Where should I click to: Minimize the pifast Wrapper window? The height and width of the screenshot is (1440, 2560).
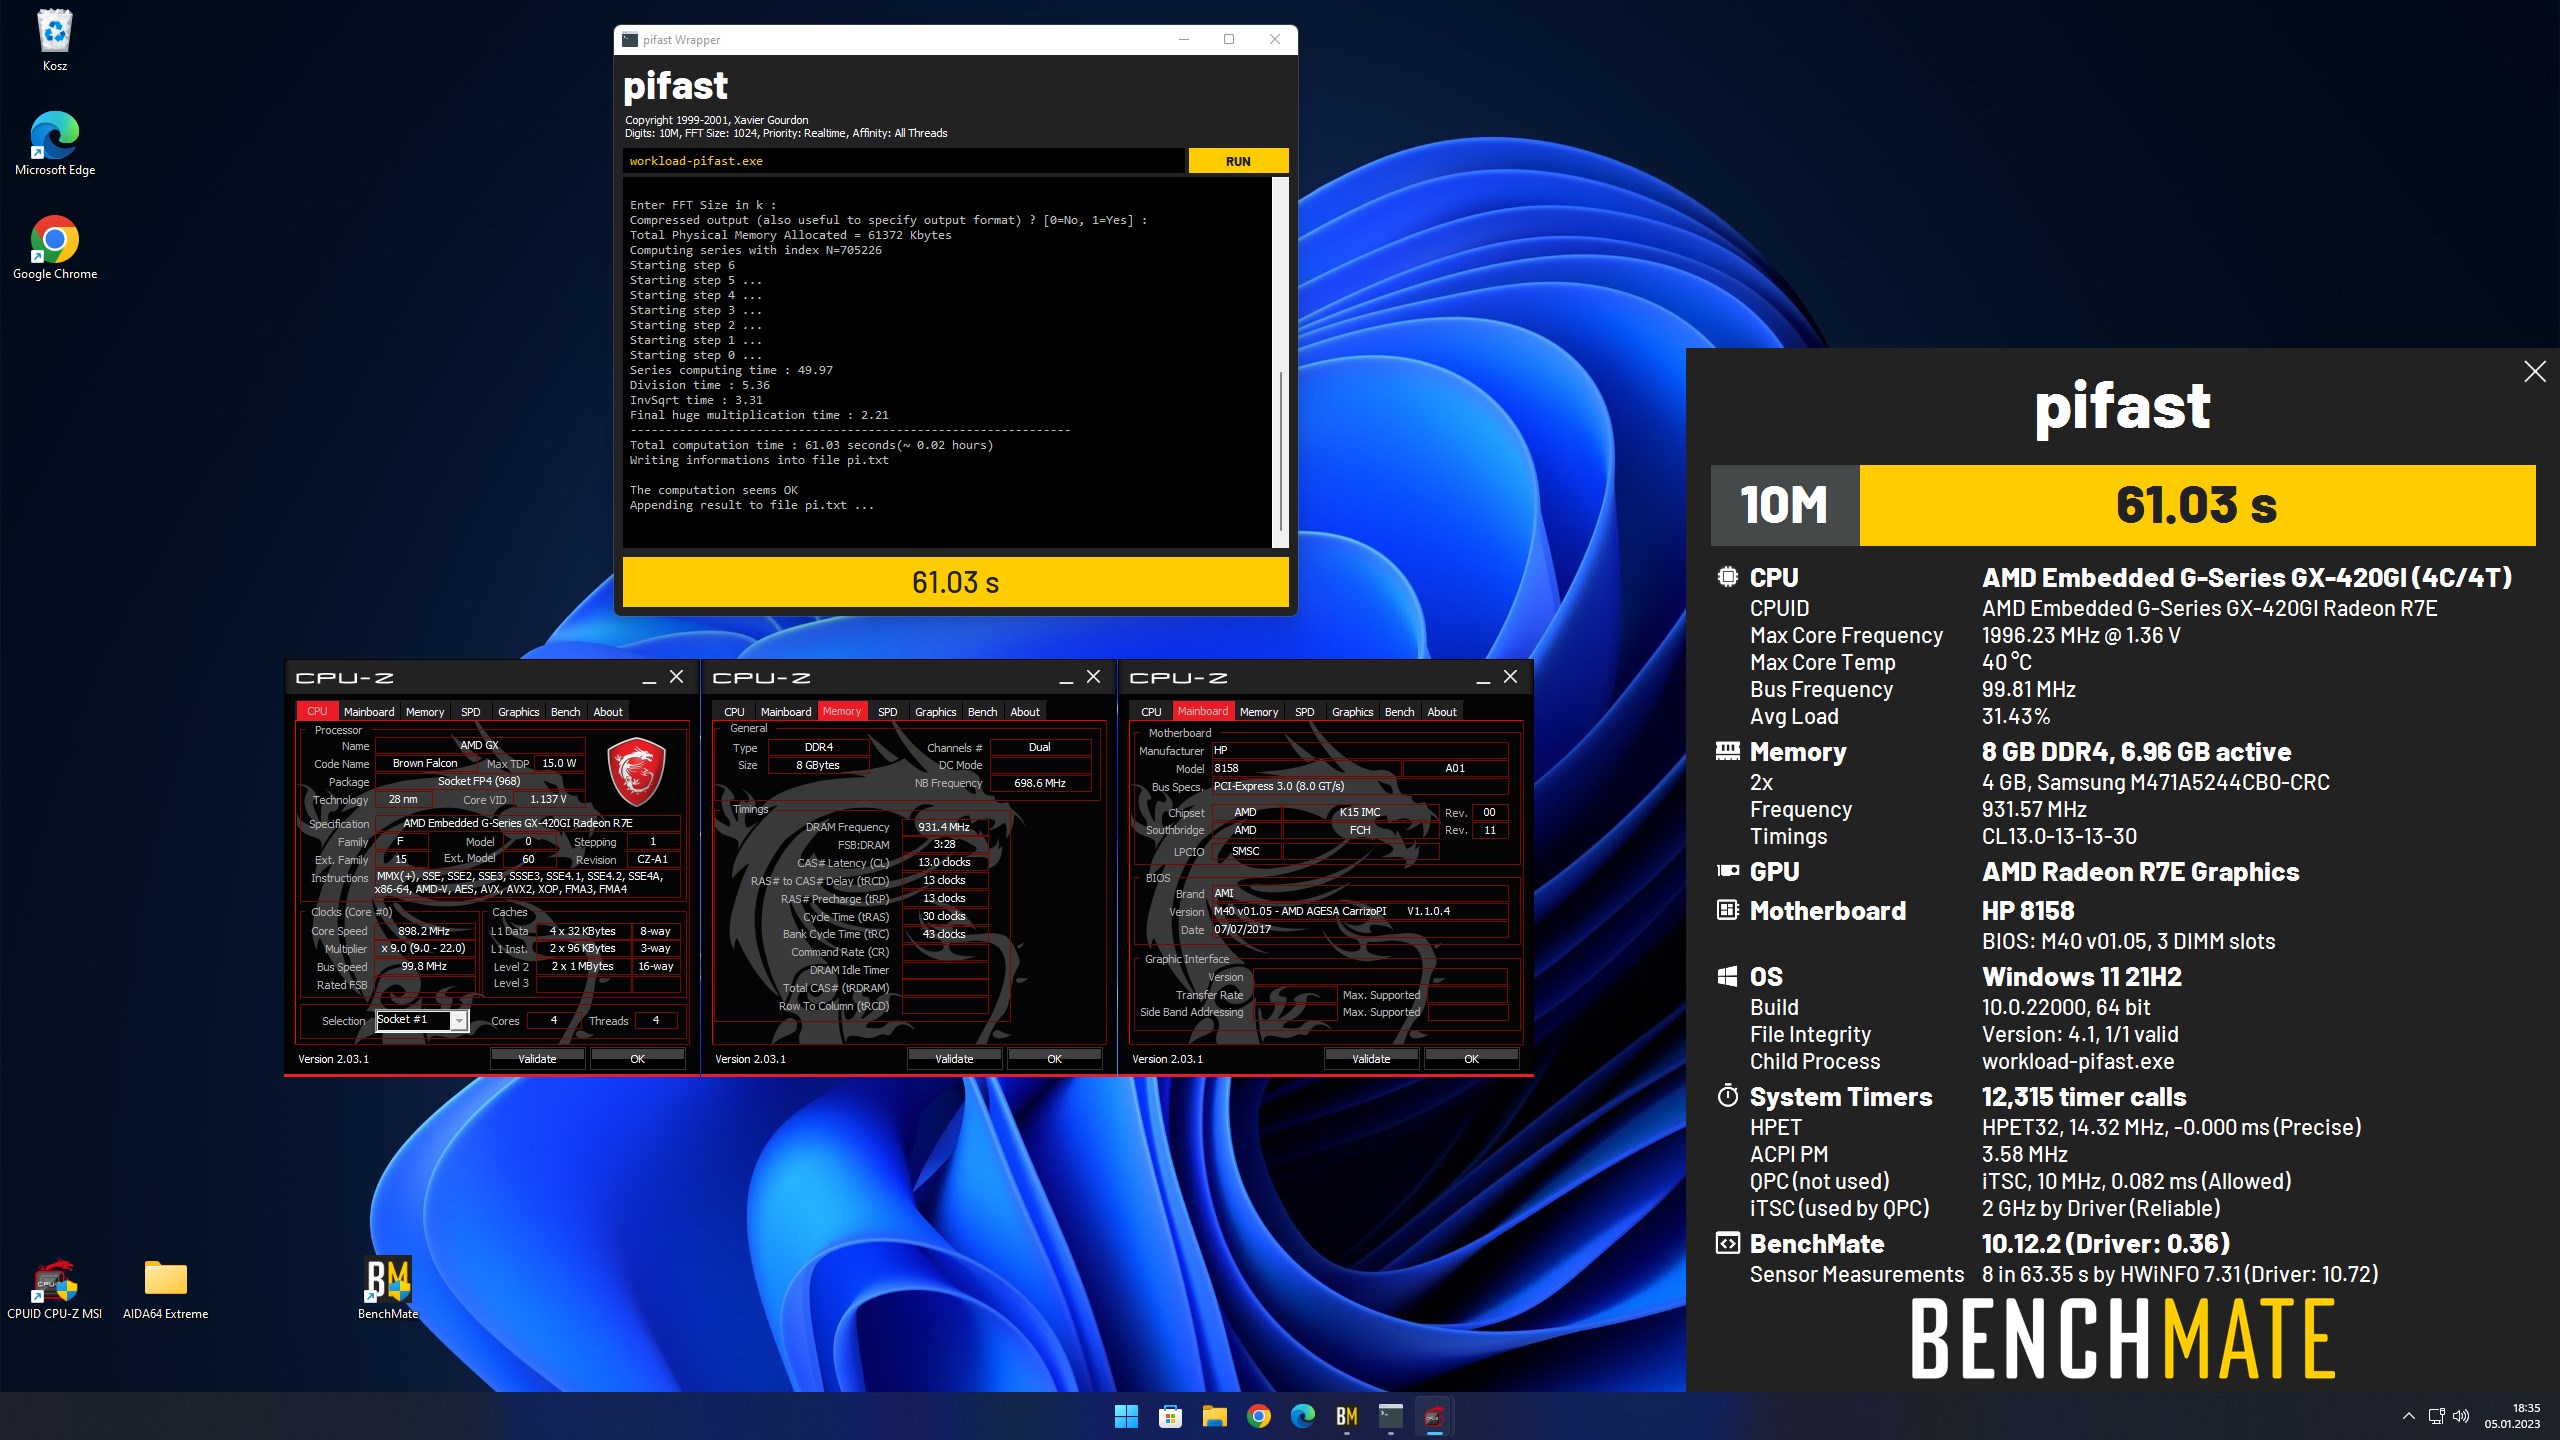click(x=1184, y=40)
